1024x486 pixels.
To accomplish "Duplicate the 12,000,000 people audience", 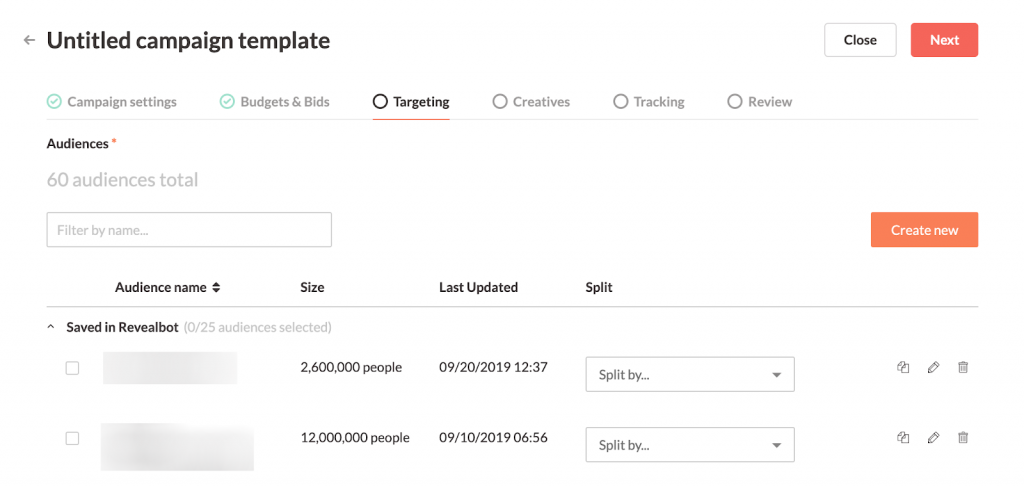I will coord(903,437).
